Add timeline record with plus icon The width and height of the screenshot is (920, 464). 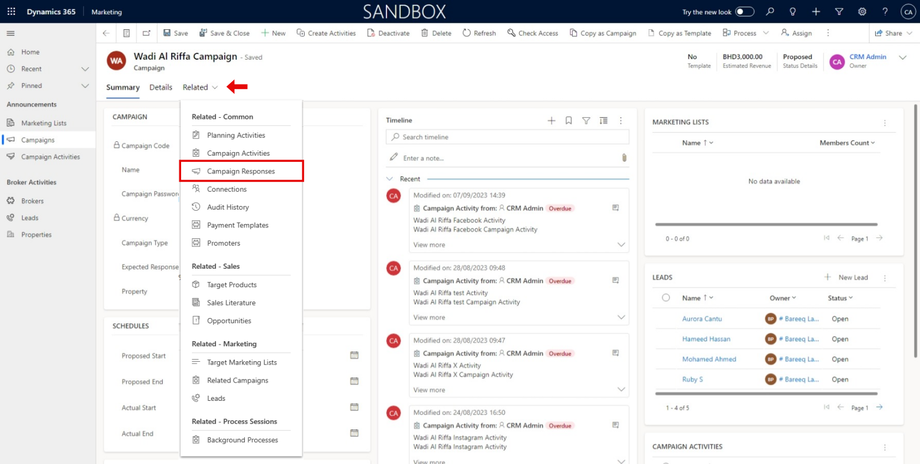tap(551, 120)
